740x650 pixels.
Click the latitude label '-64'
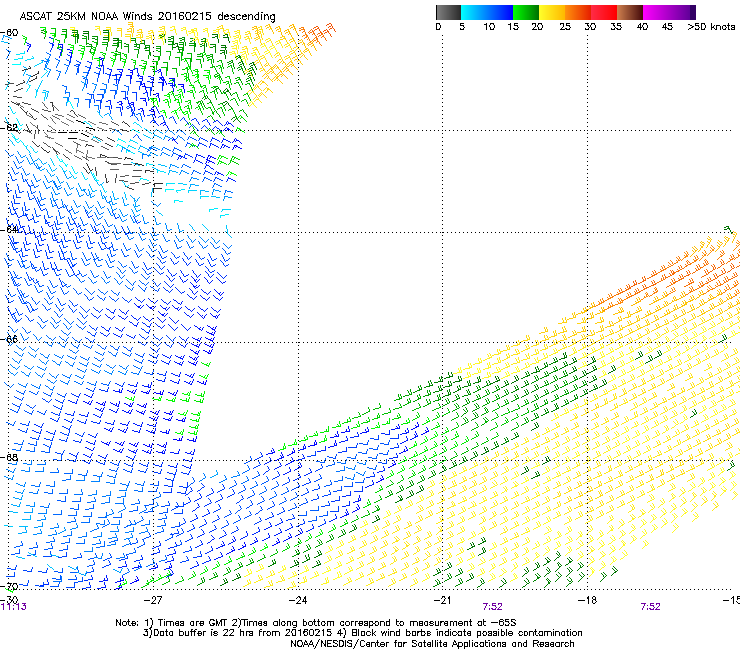click(x=10, y=230)
